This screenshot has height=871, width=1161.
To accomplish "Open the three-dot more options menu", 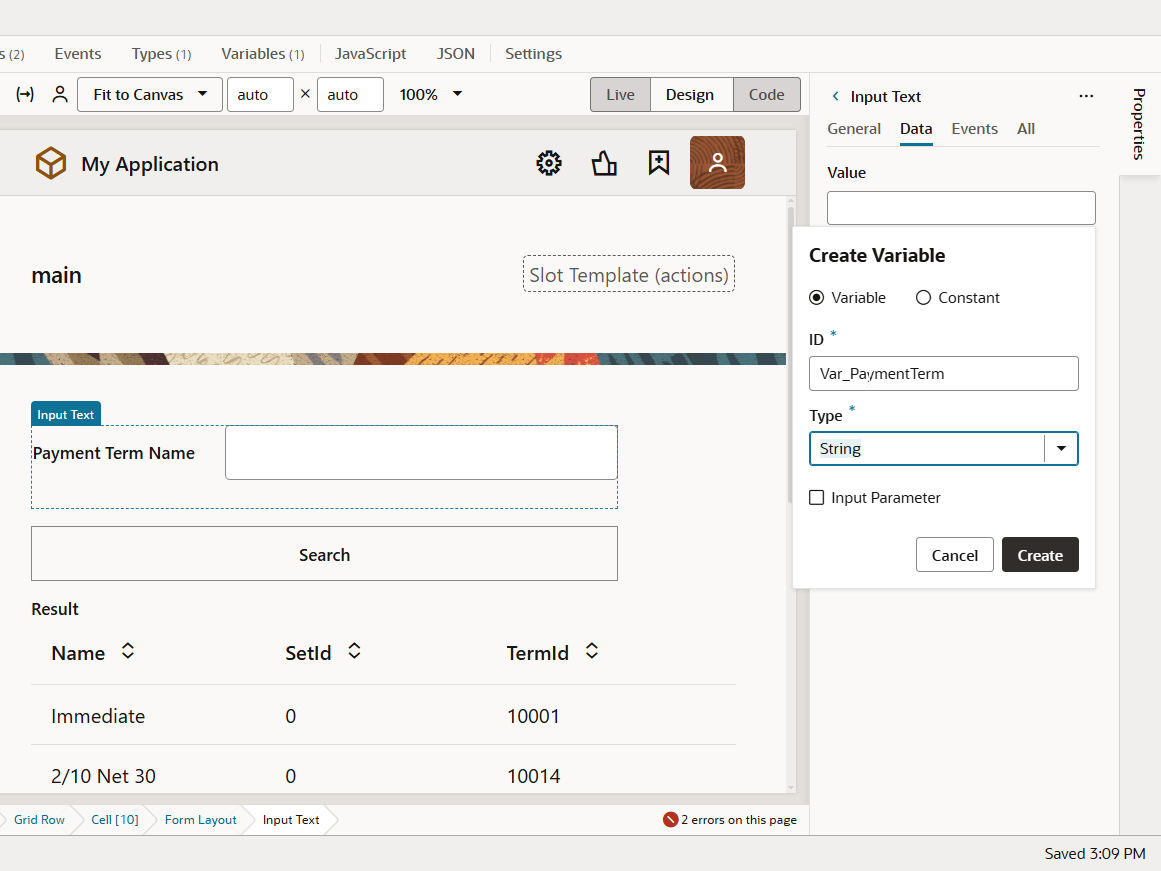I will pyautogui.click(x=1086, y=96).
